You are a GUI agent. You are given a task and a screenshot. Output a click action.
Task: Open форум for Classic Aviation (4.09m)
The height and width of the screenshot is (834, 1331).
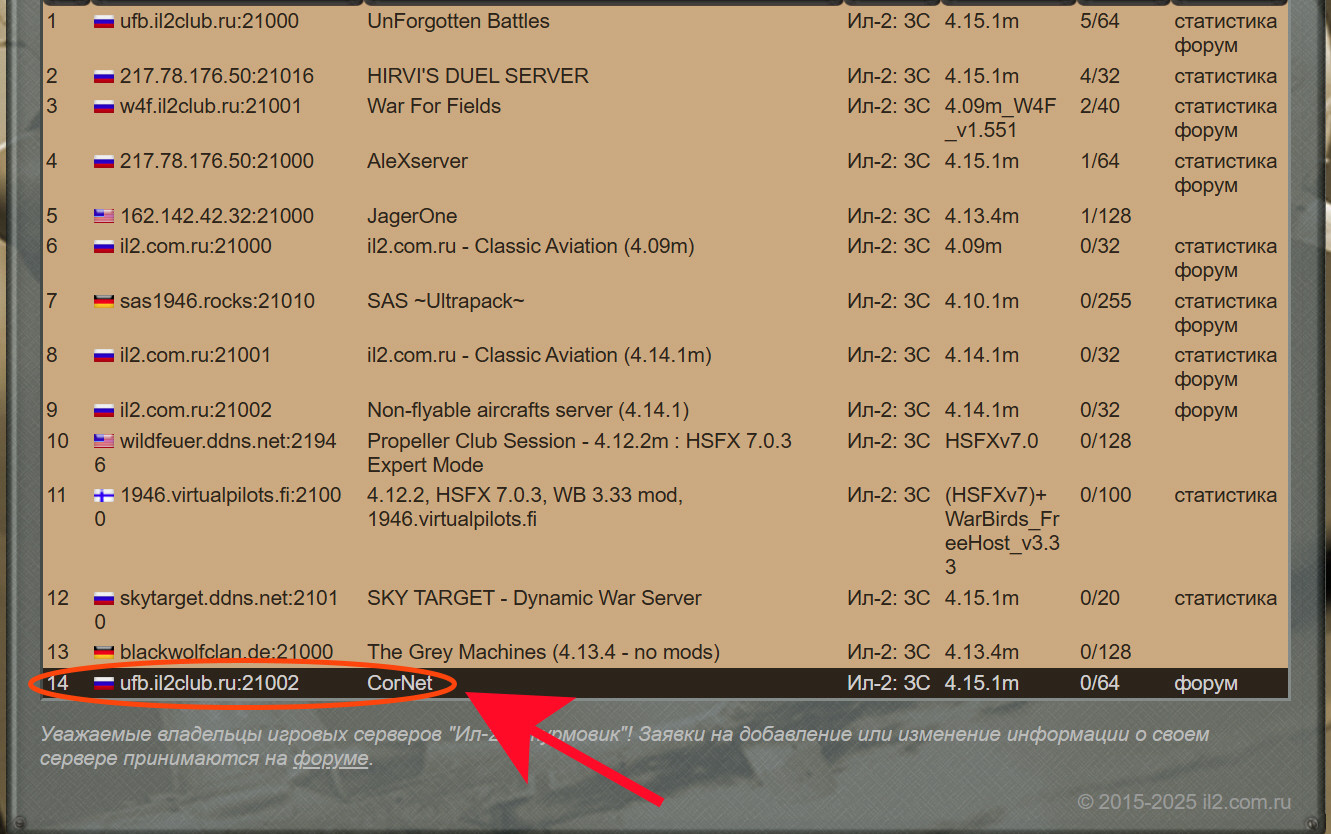1206,270
